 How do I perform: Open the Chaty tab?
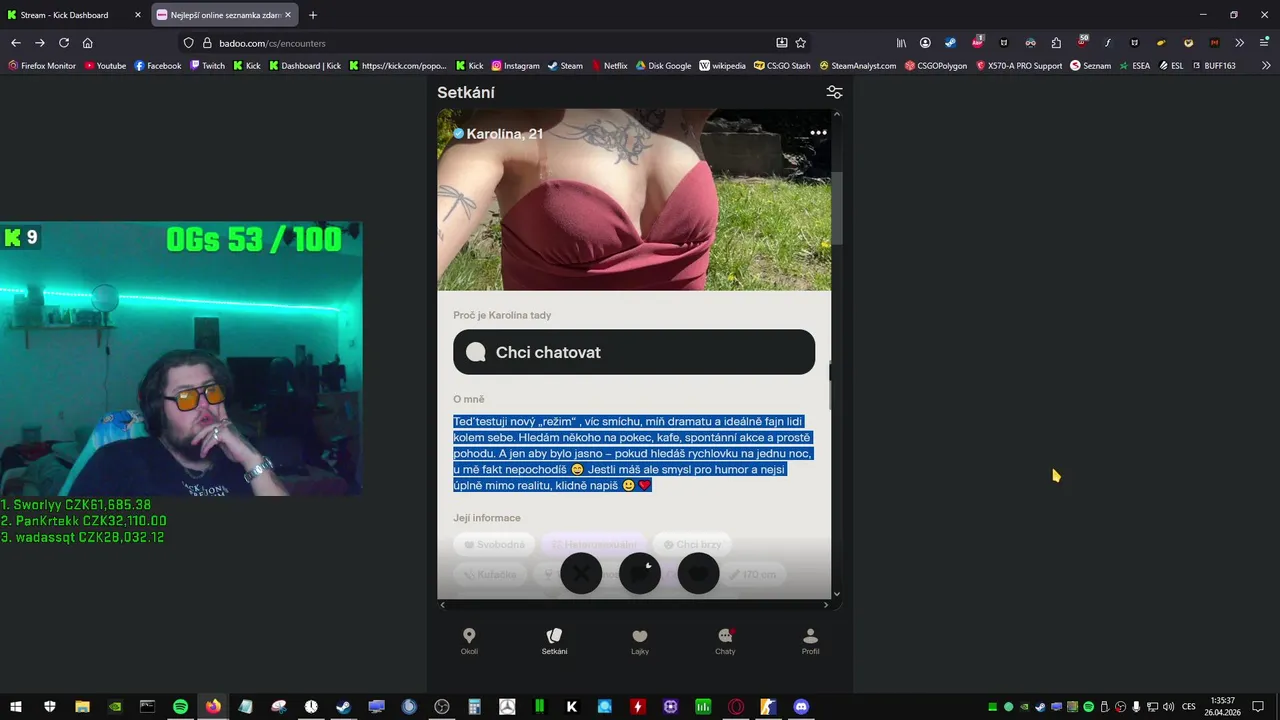click(x=725, y=641)
